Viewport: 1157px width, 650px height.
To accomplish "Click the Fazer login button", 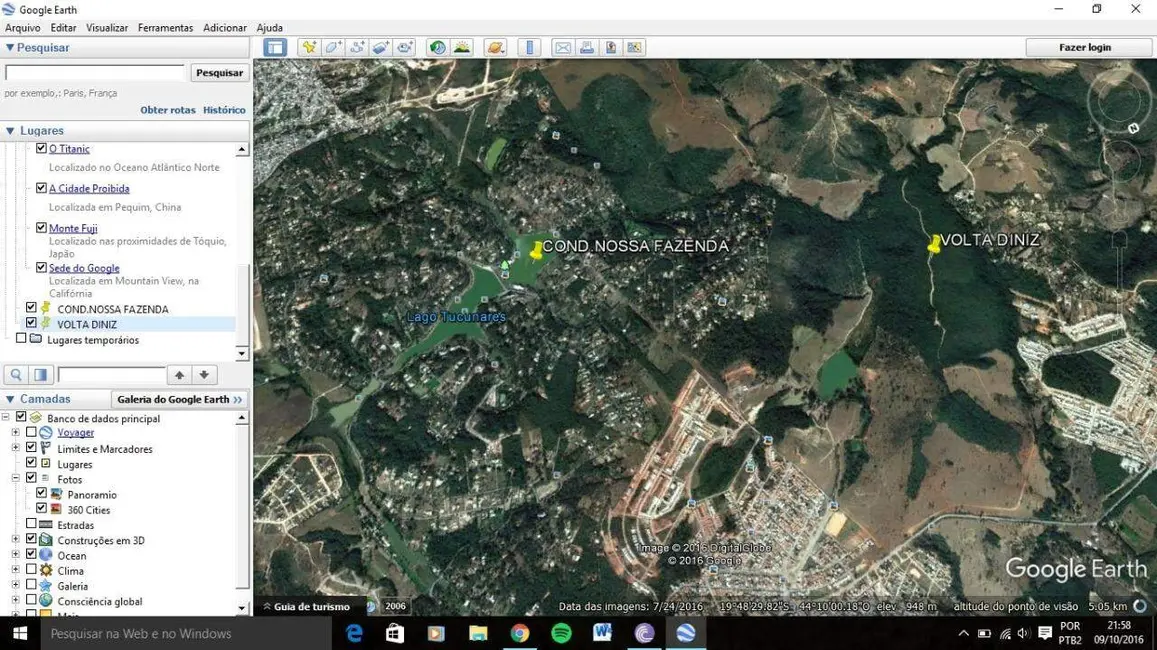I will [x=1084, y=47].
